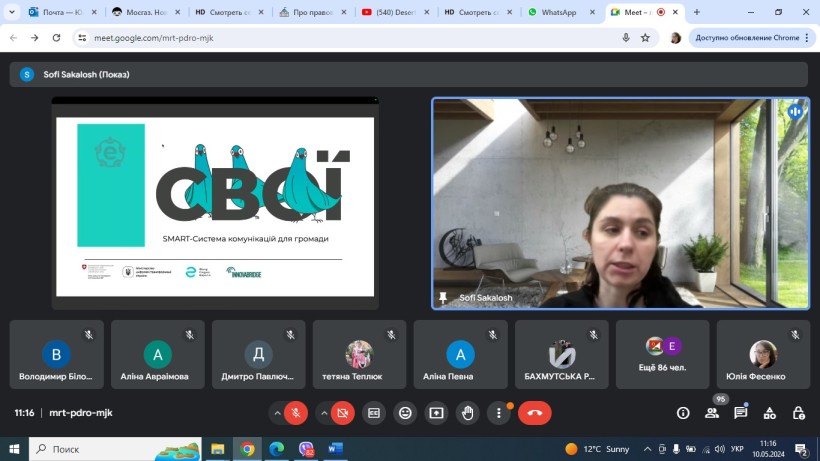
Task: Open the activities panel
Action: click(769, 413)
